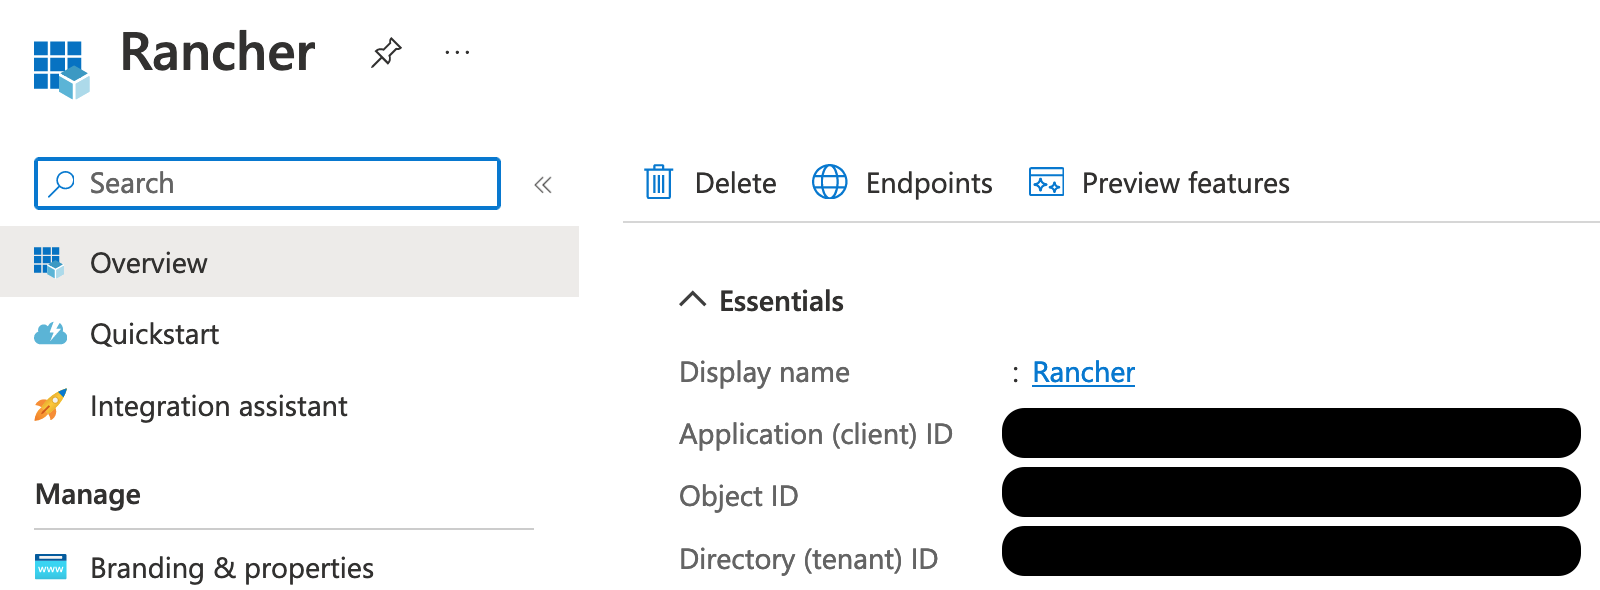
Task: Click the redacted Object ID value
Action: (1290, 492)
